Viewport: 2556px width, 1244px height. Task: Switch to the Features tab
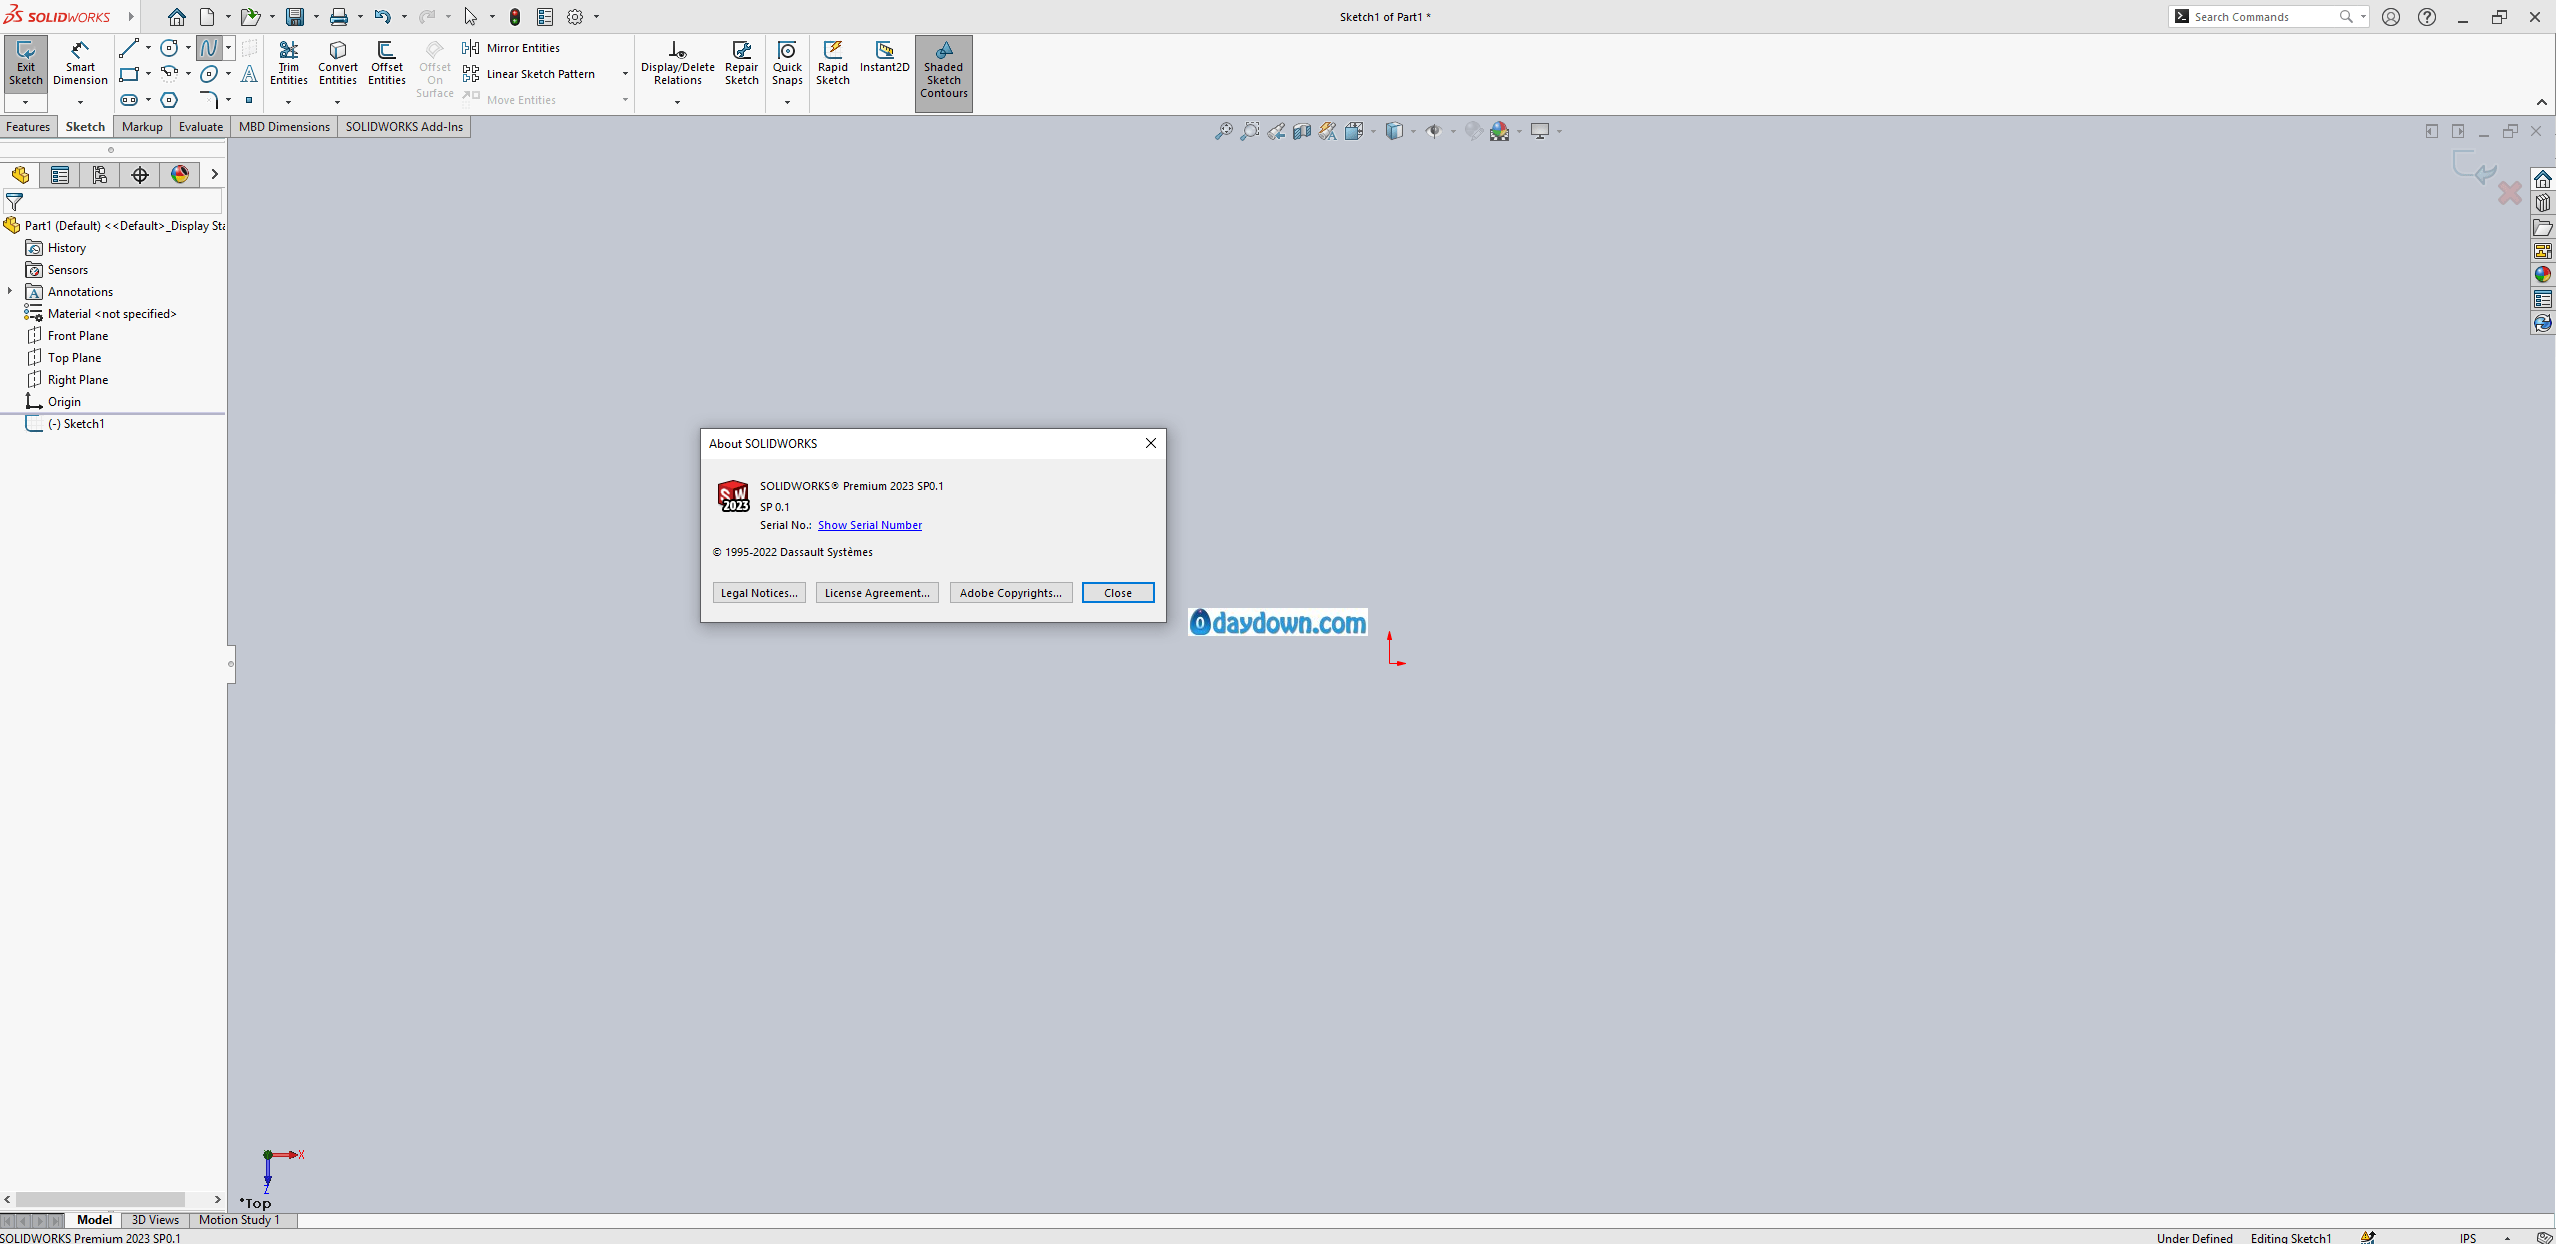click(28, 127)
